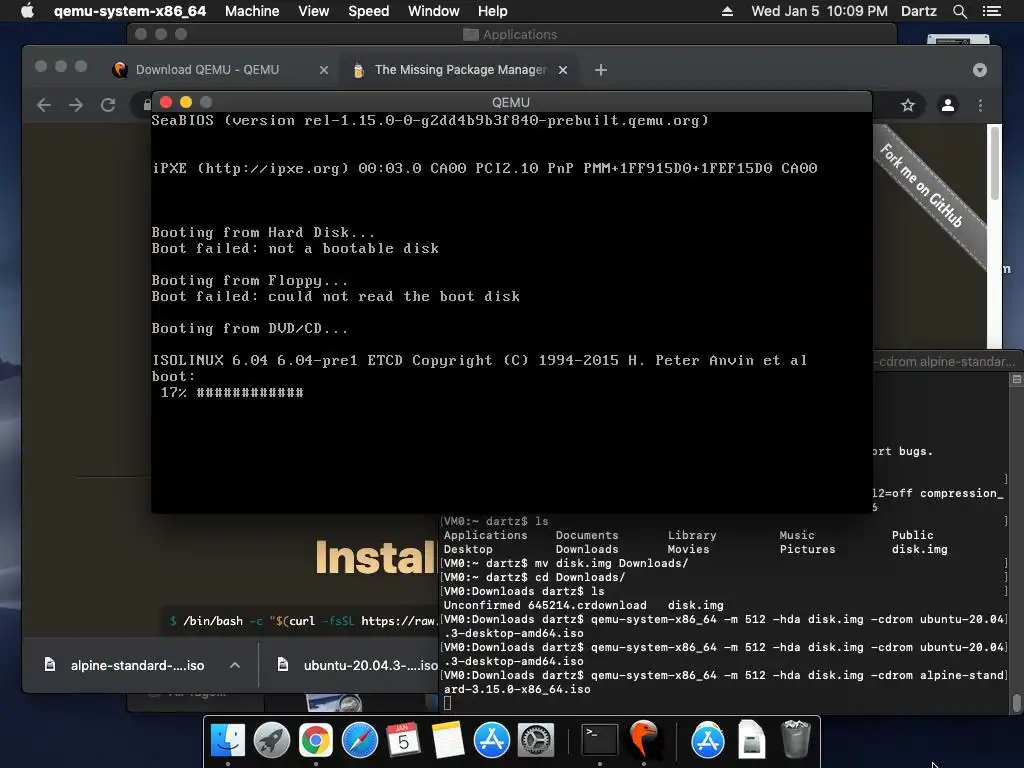Open the View menu
Viewport: 1024px width, 768px height.
(x=313, y=11)
